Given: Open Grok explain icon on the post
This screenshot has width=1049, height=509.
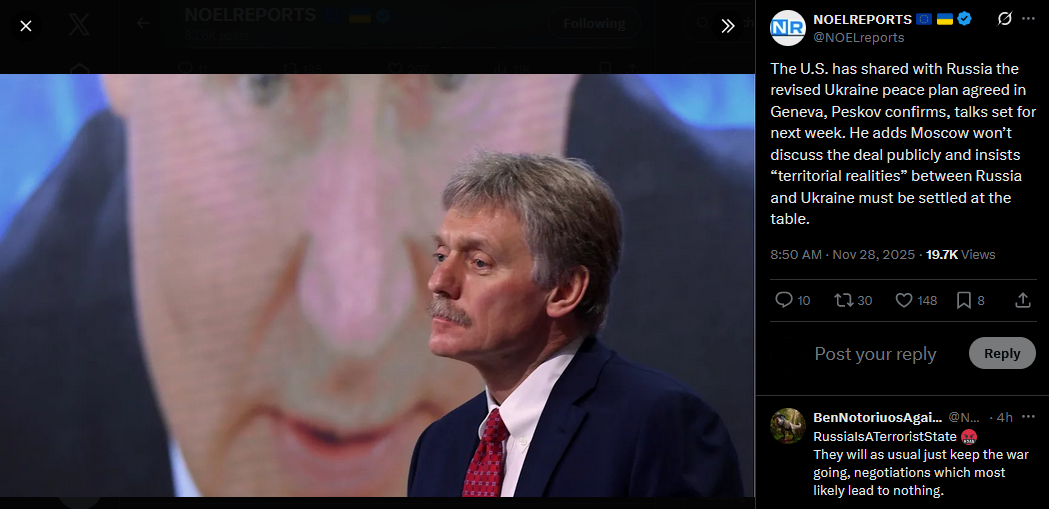Looking at the screenshot, I should [1004, 19].
